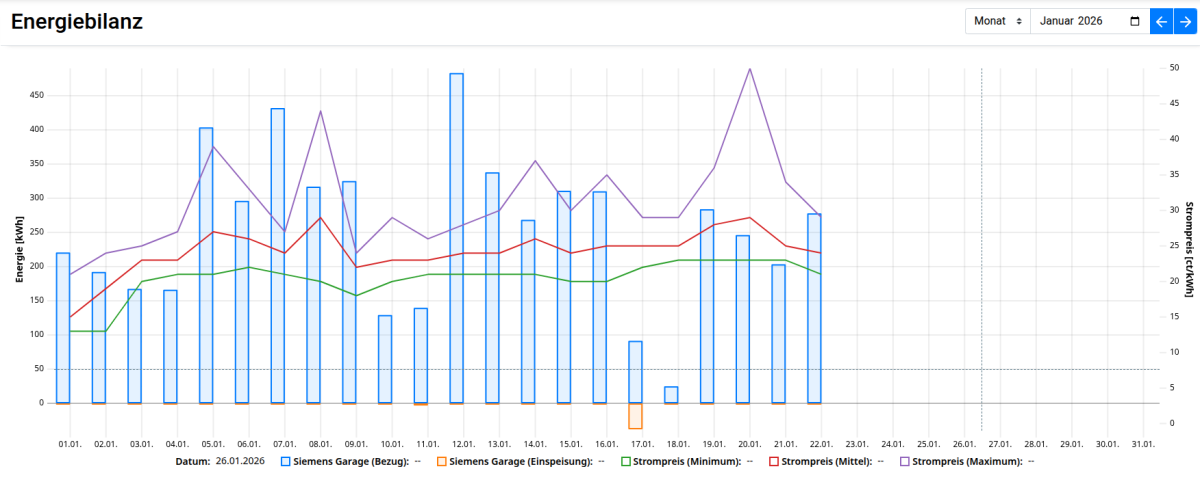Go to previous month with left arrow

pyautogui.click(x=1161, y=21)
